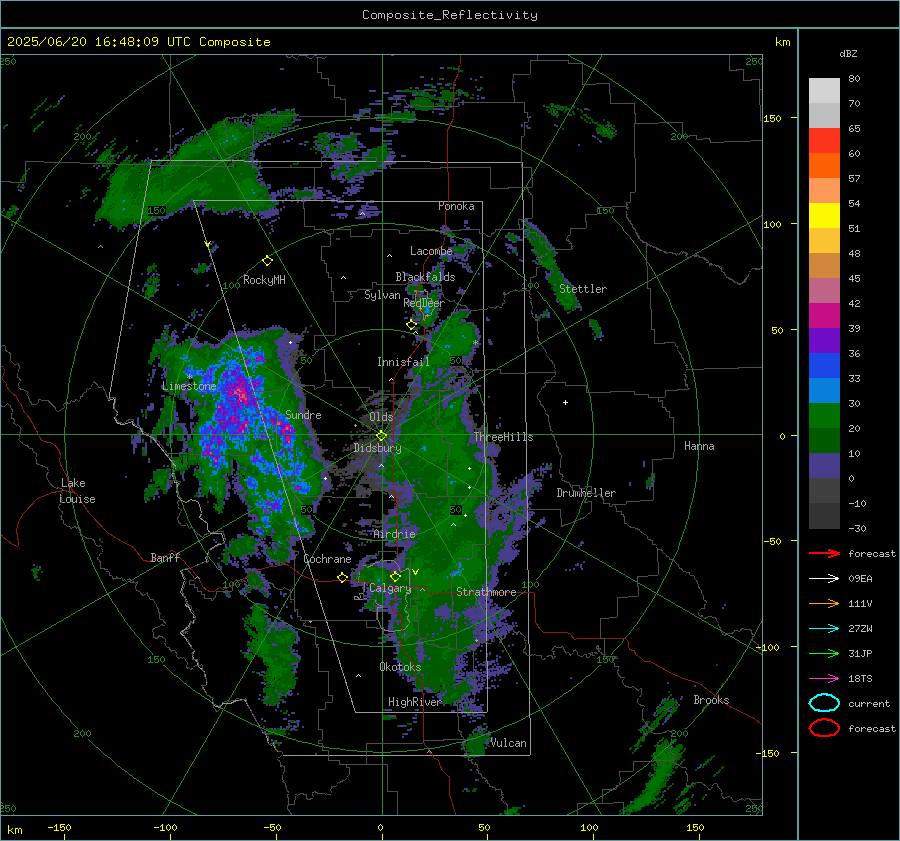Select the yellow diamond marker under Cochrane
The image size is (900, 841).
(343, 578)
